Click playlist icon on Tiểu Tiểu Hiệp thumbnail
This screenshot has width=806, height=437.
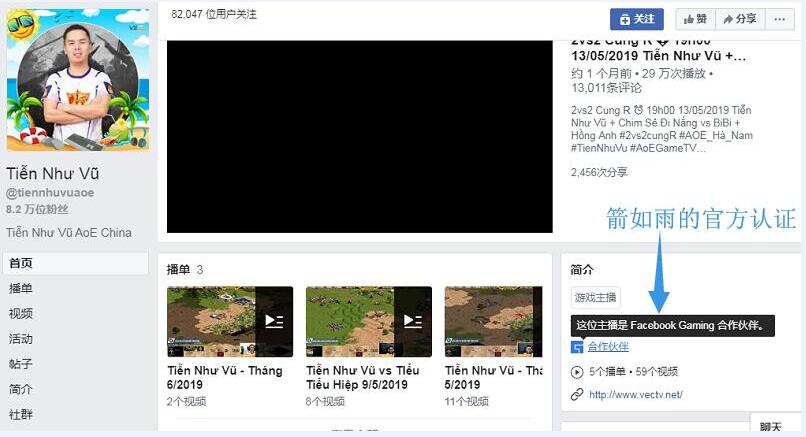412,321
